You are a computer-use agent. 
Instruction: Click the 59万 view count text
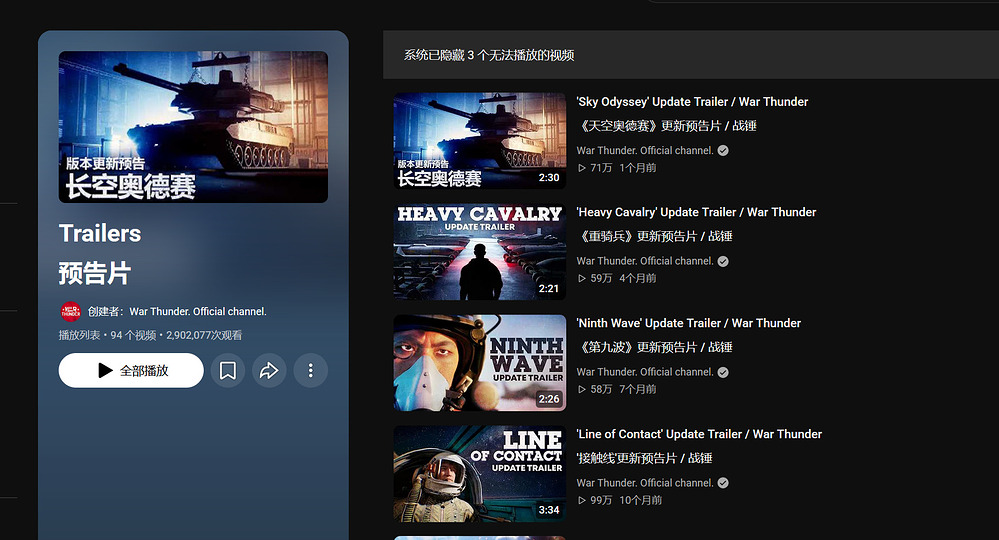601,278
